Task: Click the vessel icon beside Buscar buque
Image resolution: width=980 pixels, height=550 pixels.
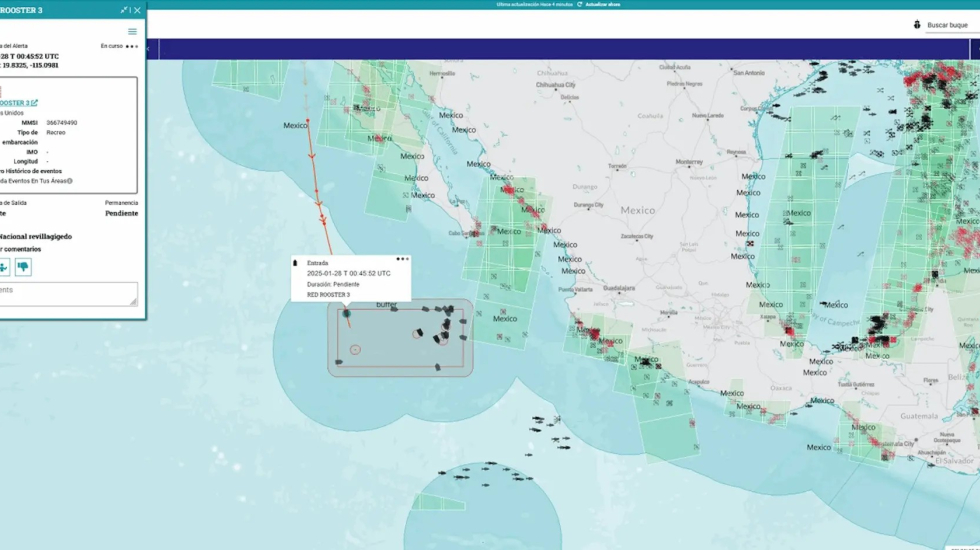Action: click(917, 25)
